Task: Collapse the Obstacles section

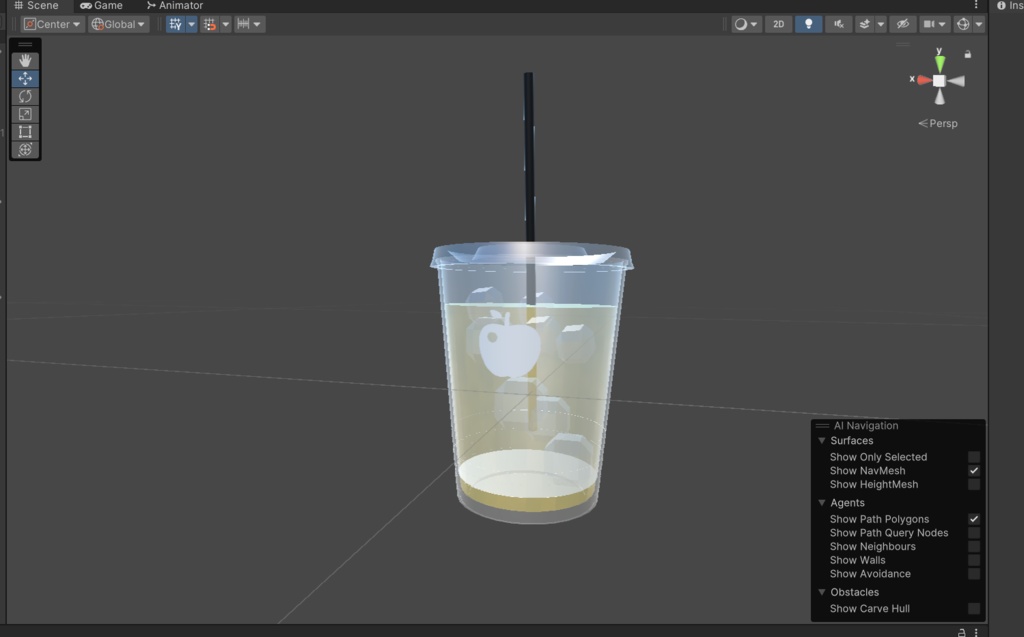Action: [x=822, y=592]
